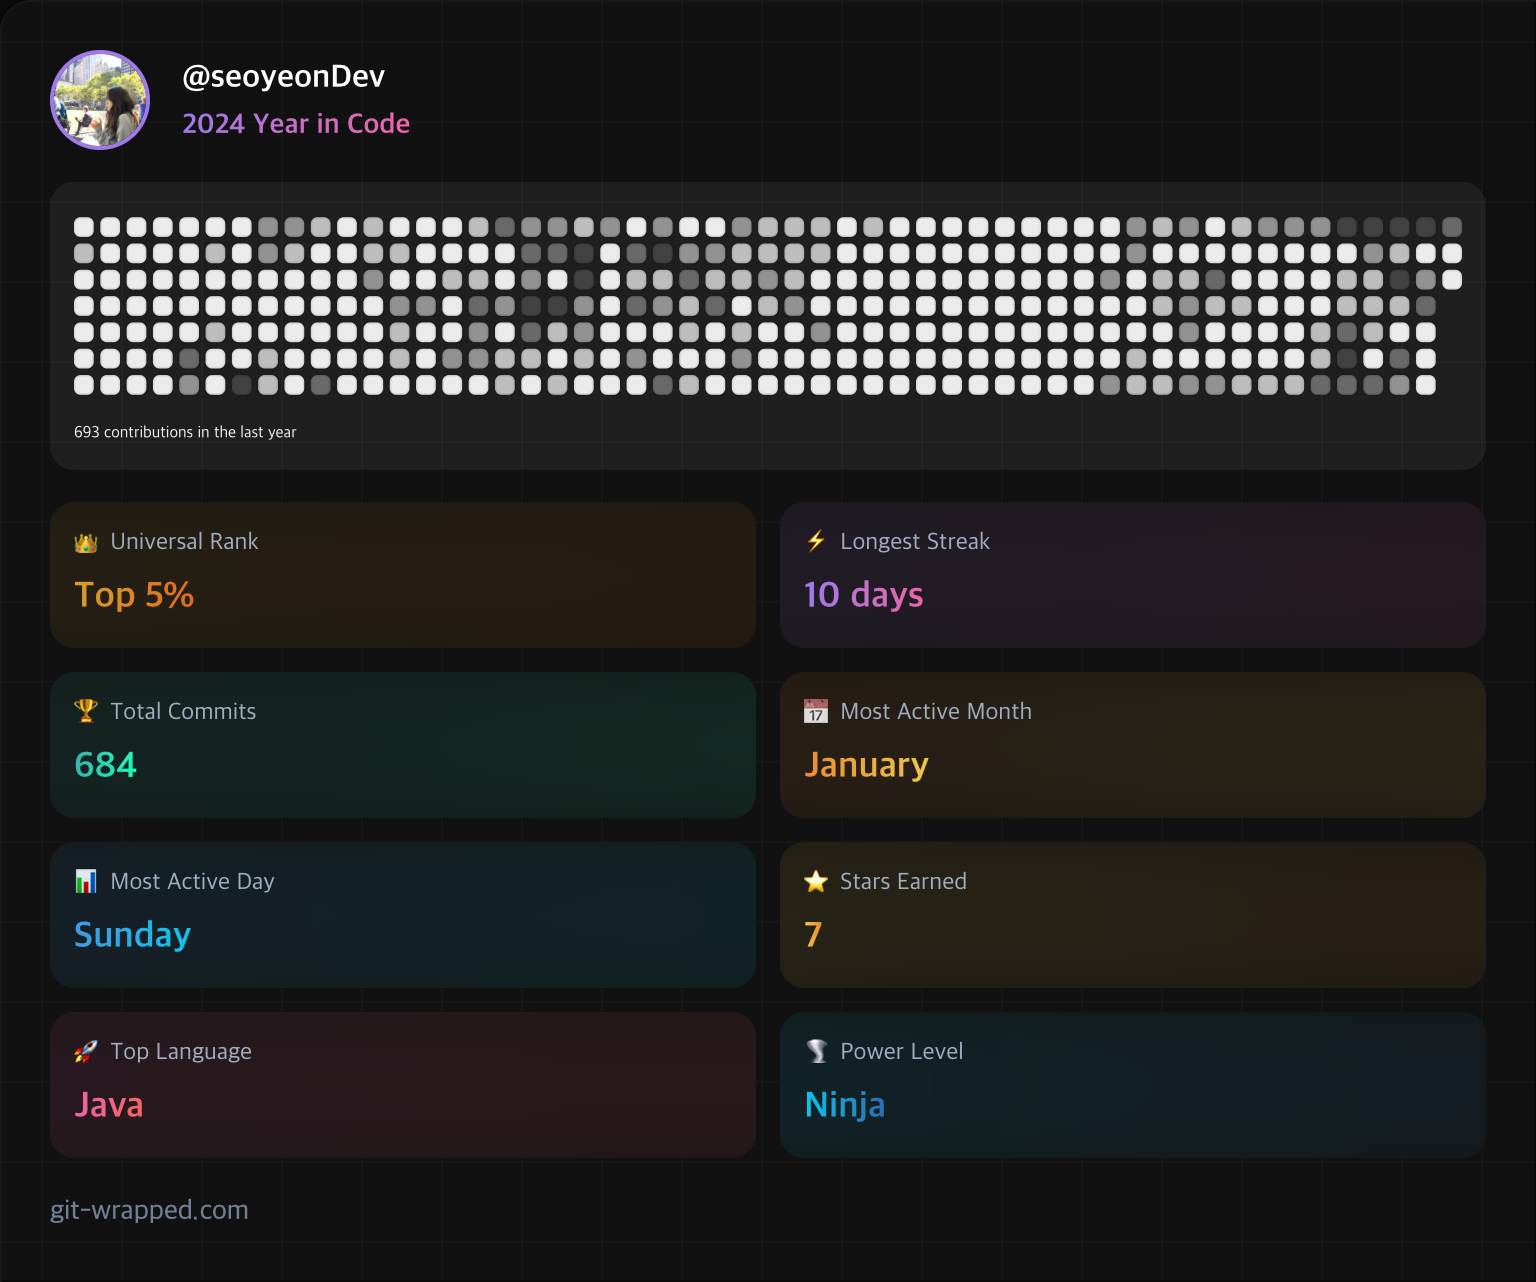The height and width of the screenshot is (1282, 1536).
Task: Click the 'Total Commits' label
Action: [x=183, y=711]
